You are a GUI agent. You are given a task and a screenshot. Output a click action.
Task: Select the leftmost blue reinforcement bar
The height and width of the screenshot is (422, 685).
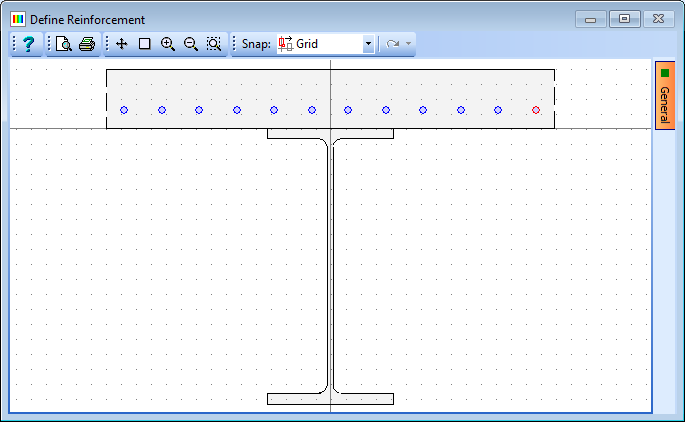coord(124,110)
